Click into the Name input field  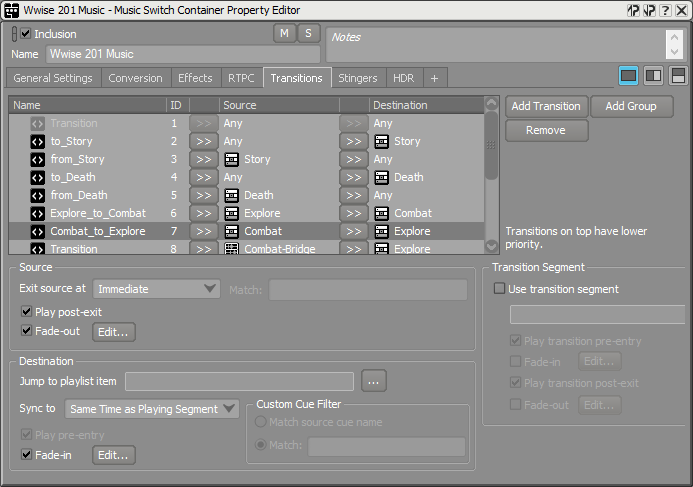[x=183, y=54]
